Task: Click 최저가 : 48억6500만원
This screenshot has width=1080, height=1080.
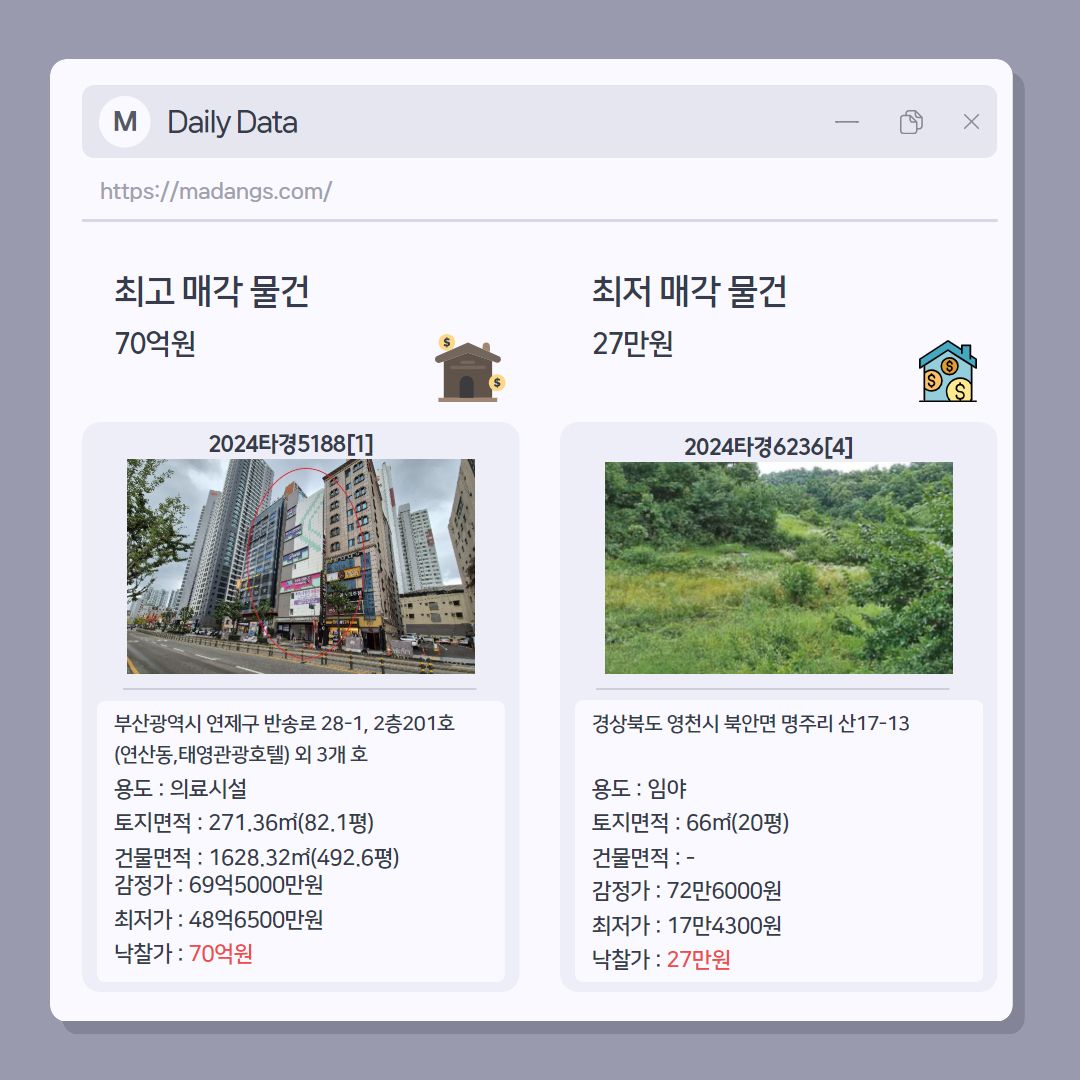Action: [219, 920]
